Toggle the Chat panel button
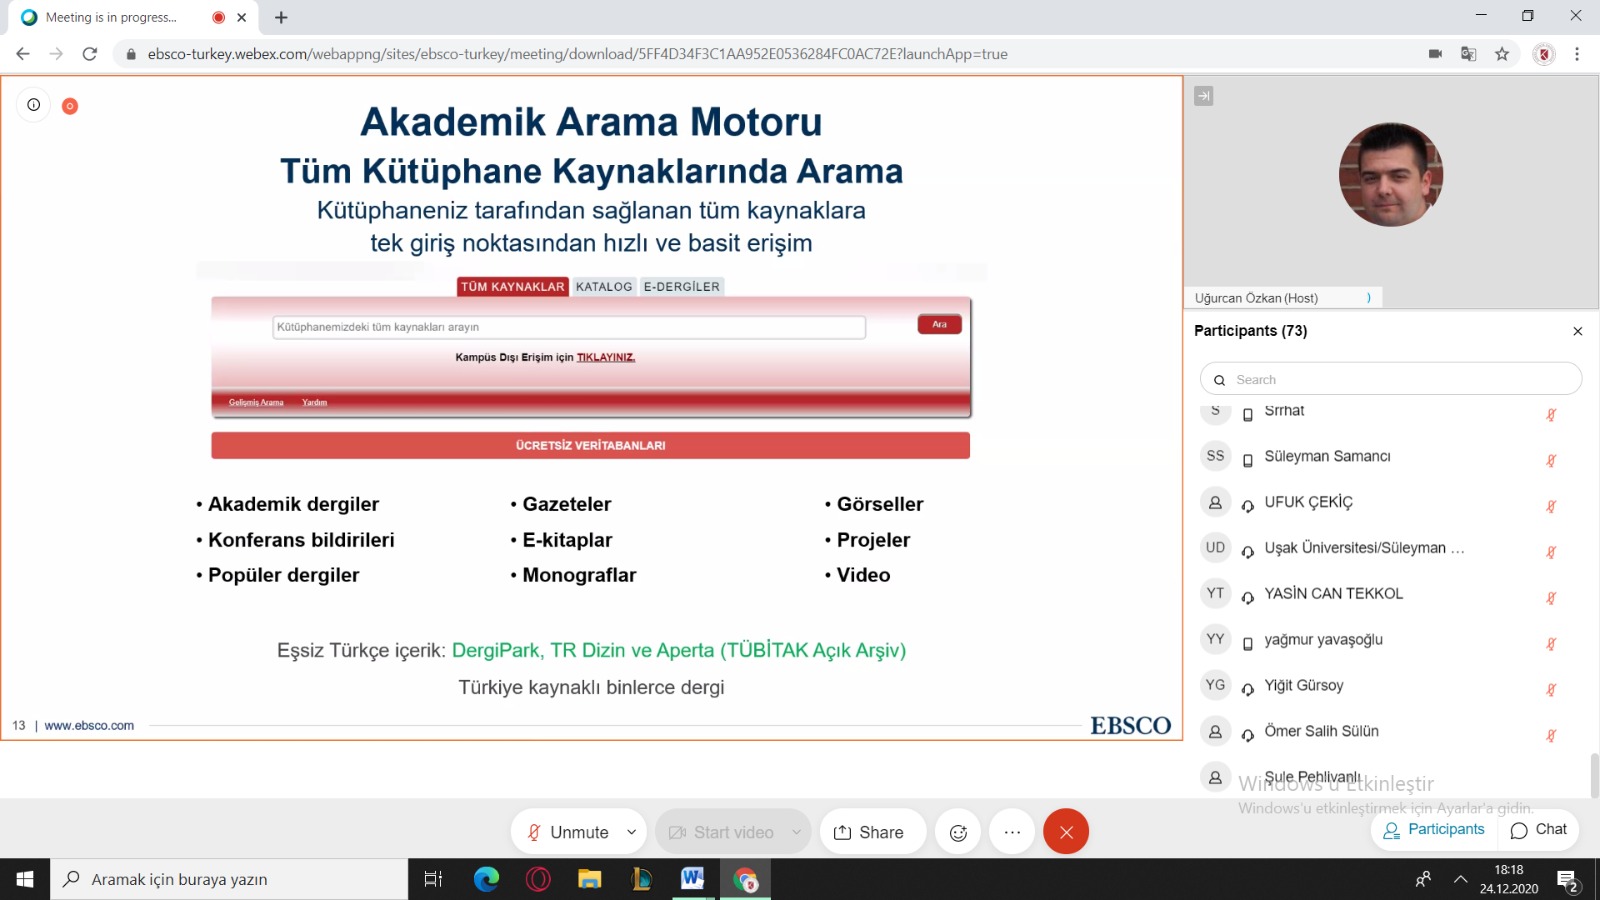Screen dimensions: 1600x900 1539,830
